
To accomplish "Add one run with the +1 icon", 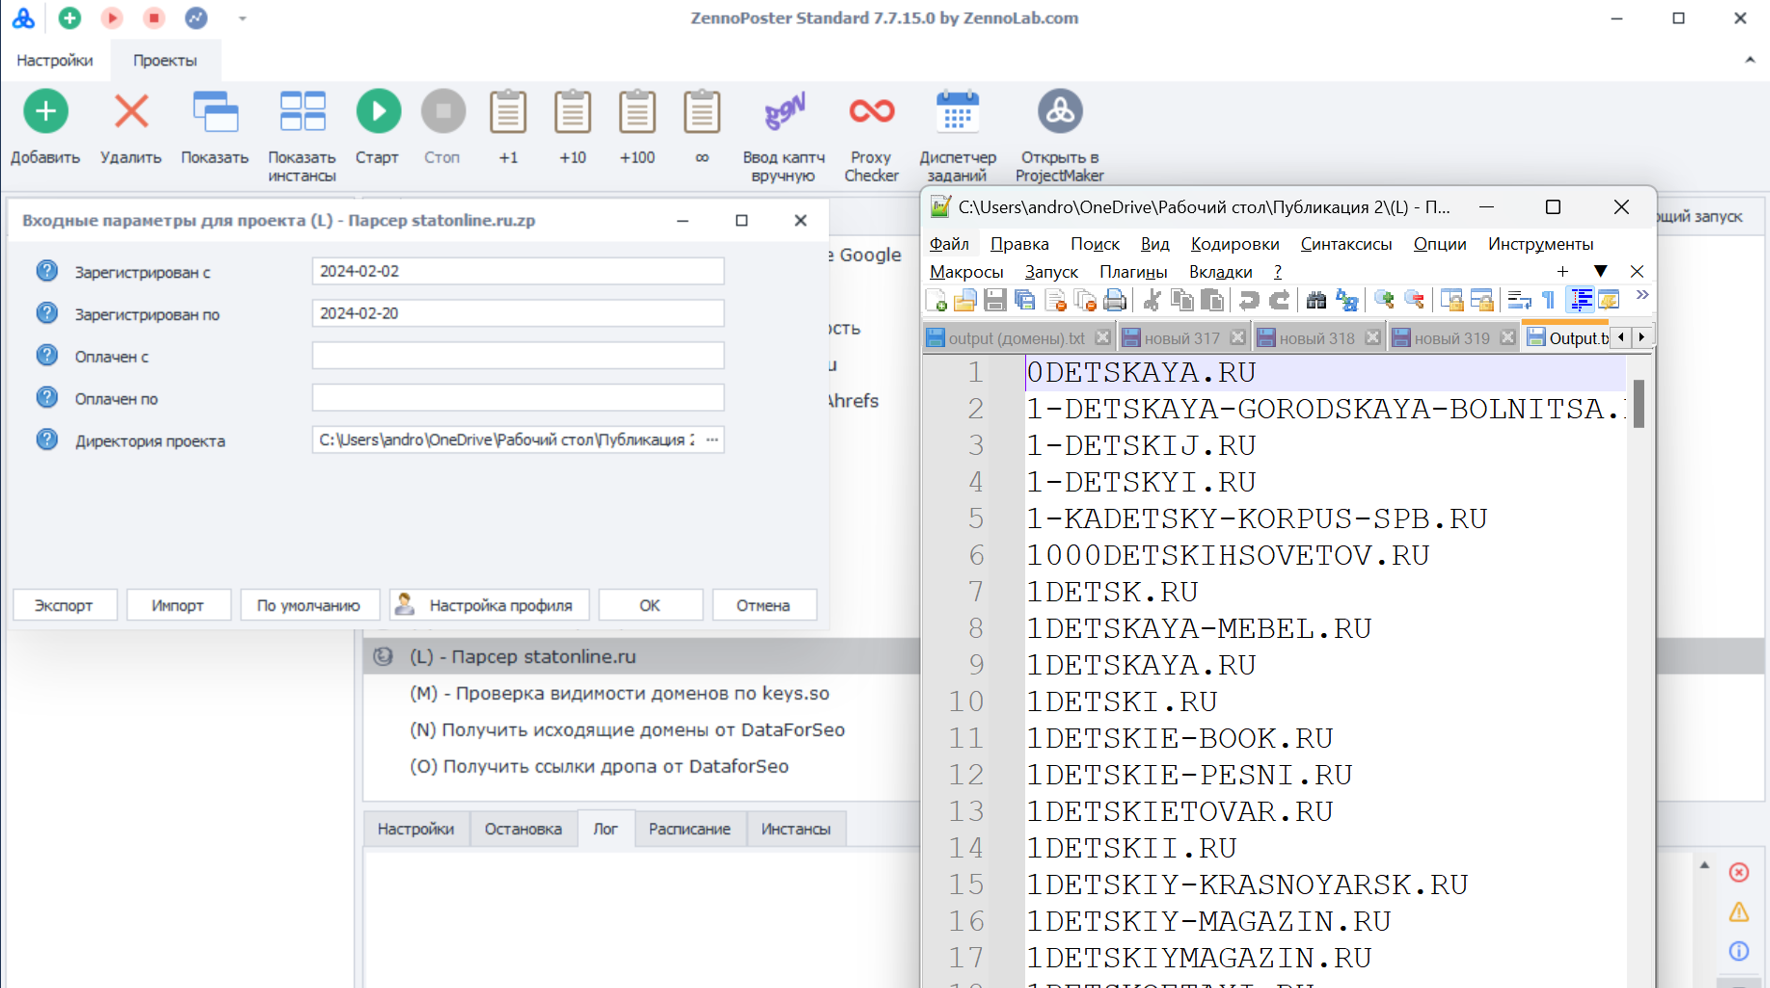I will click(x=508, y=112).
